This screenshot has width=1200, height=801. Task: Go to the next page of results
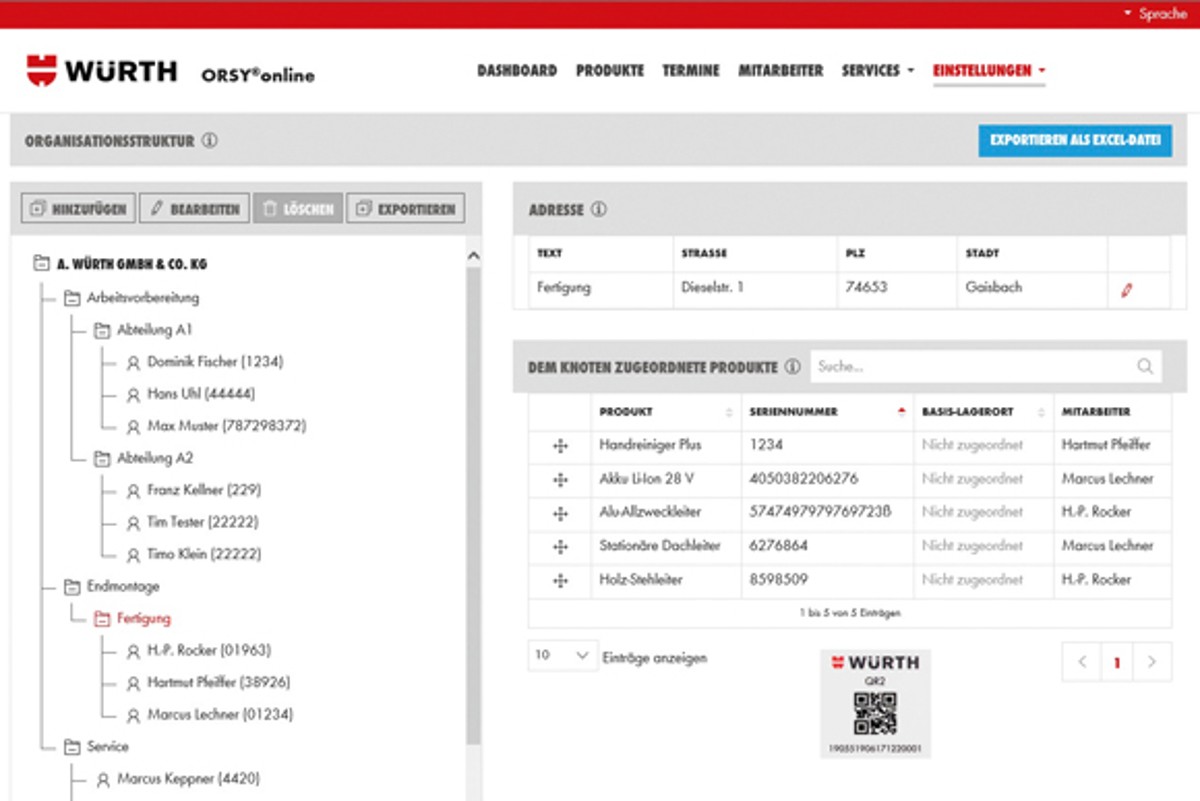coord(1153,662)
